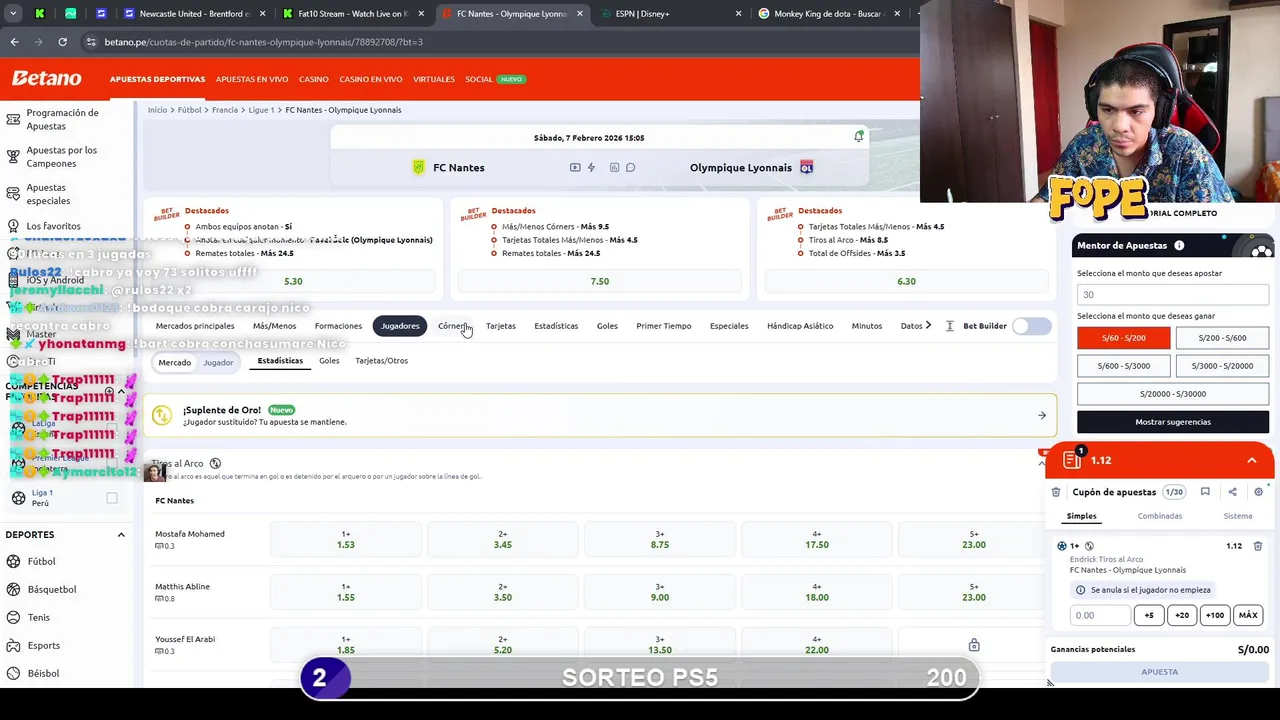Select the S/60 - S/200 winnings range
This screenshot has height=720, width=1280.
click(x=1123, y=338)
